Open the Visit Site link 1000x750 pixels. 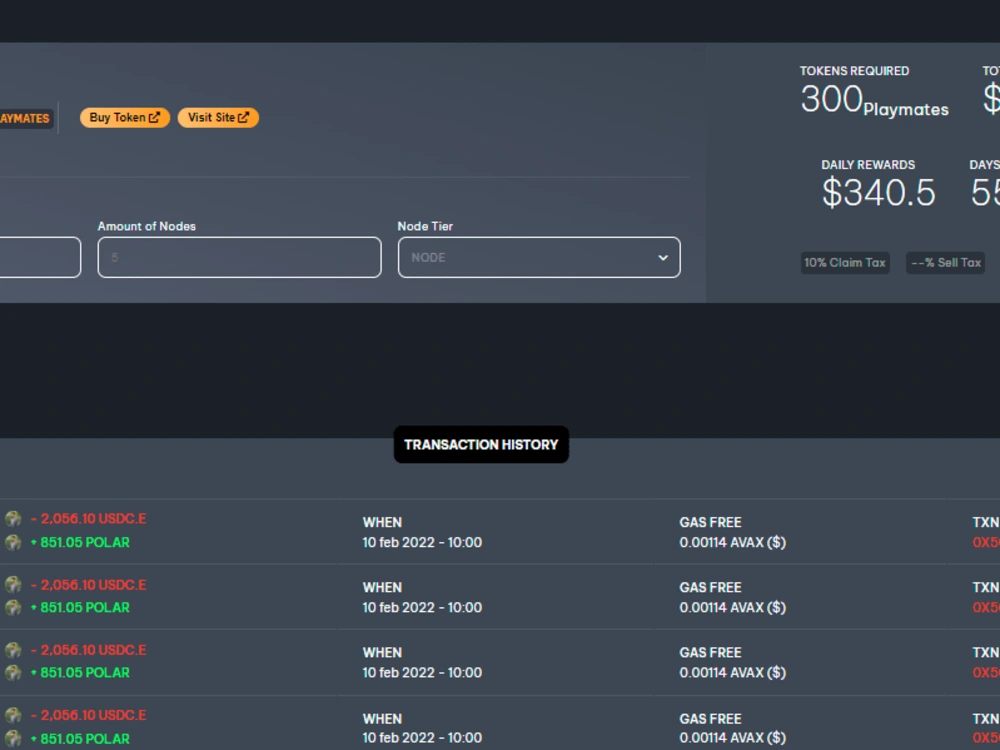[x=218, y=117]
